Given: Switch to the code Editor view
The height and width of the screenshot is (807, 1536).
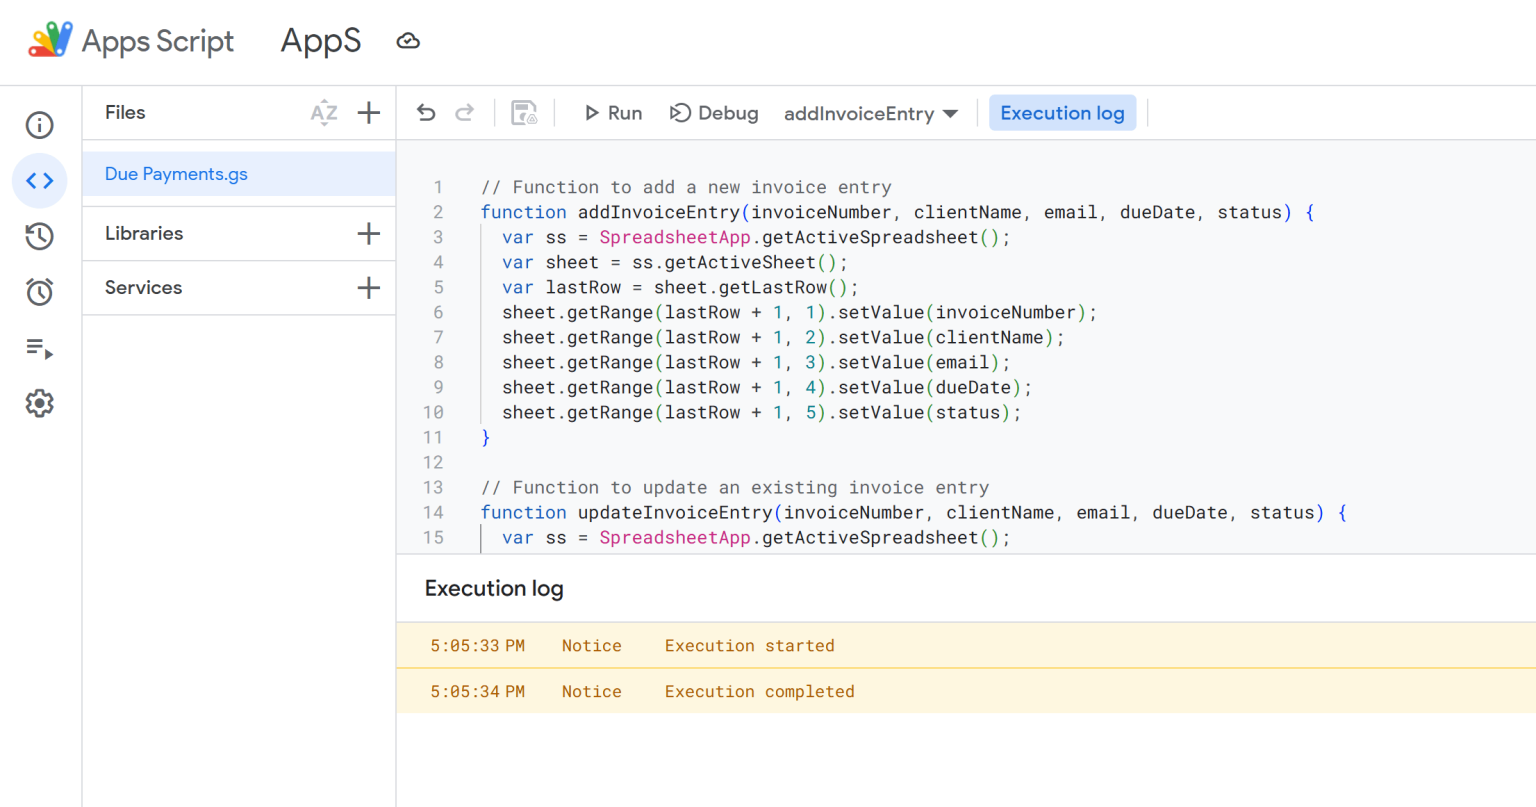Looking at the screenshot, I should [x=39, y=181].
